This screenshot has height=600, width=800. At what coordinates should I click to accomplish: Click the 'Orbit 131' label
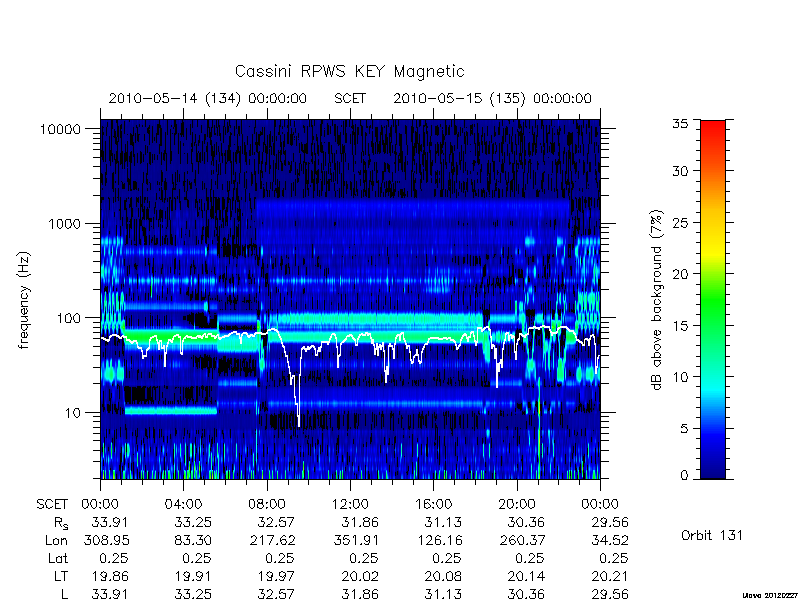[712, 536]
